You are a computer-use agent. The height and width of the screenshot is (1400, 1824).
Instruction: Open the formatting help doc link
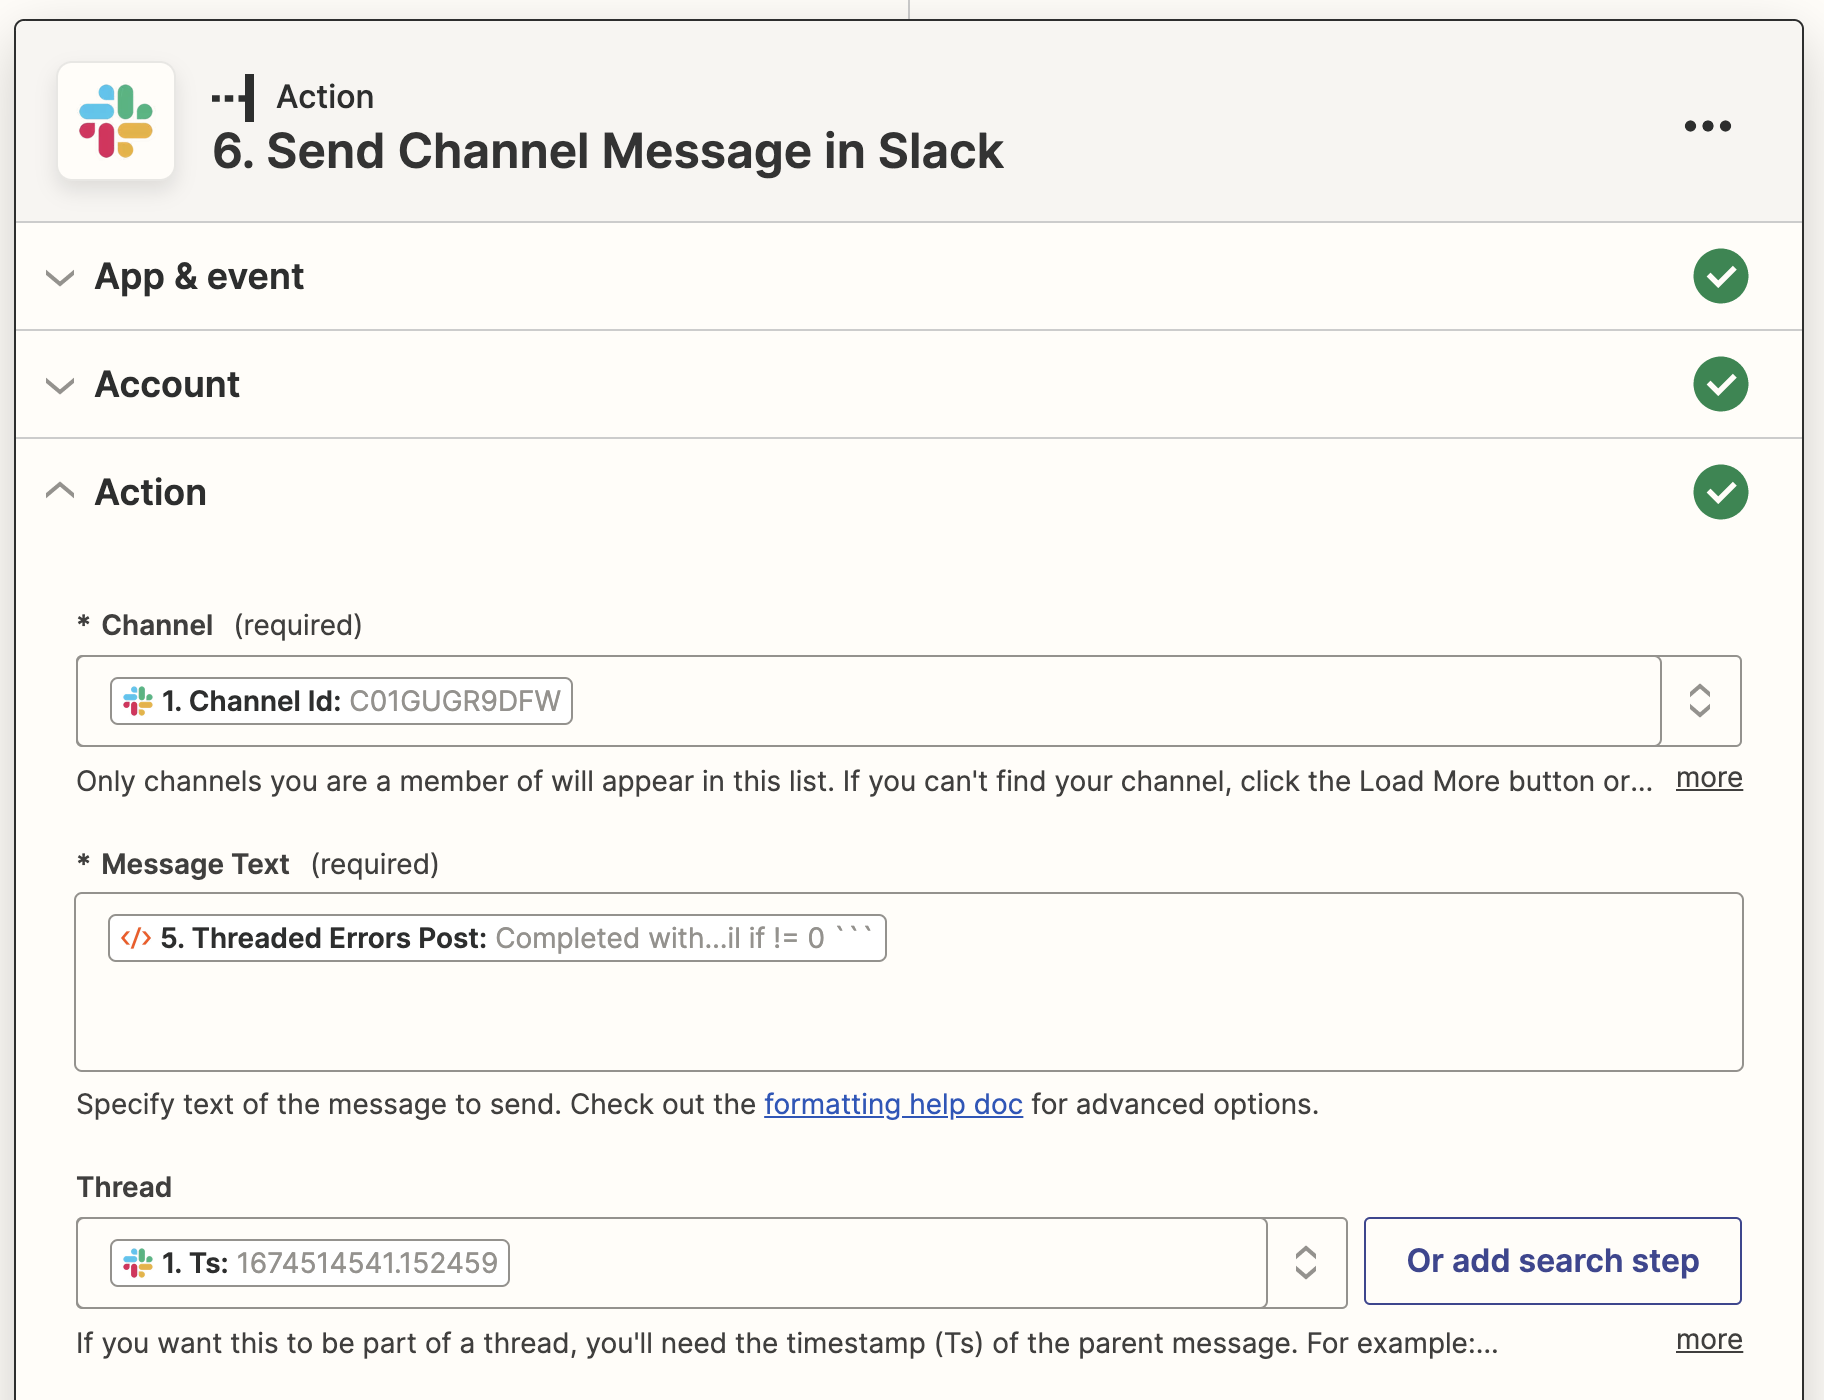click(893, 1104)
